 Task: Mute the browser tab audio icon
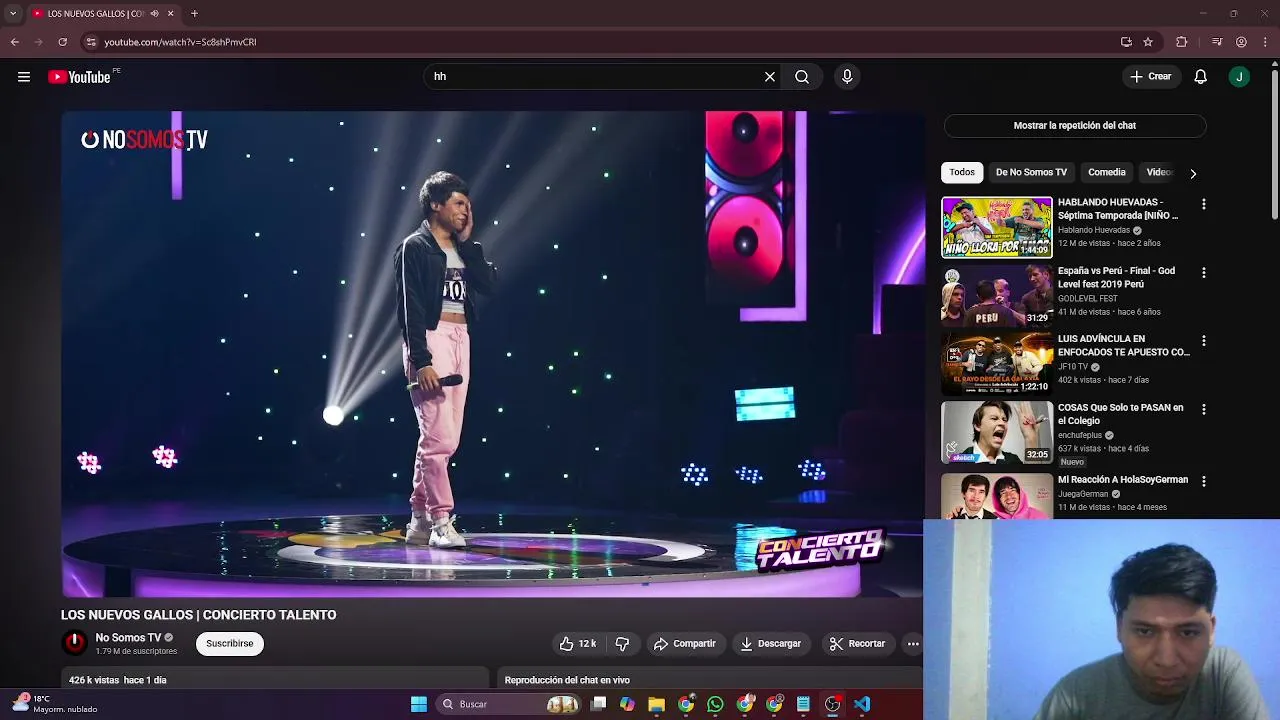click(x=154, y=14)
